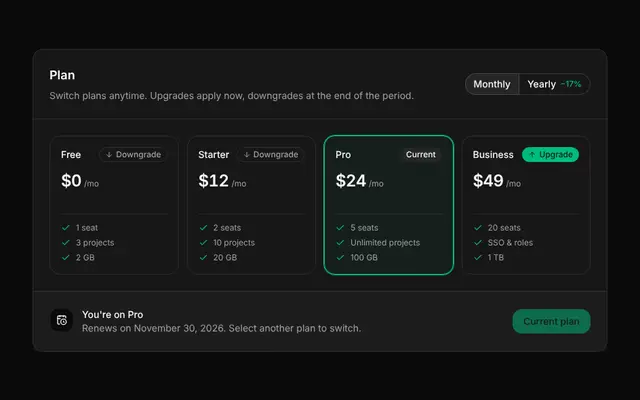Click the 'Plan' section heading
Screen dimensions: 640x400
[x=62, y=75]
